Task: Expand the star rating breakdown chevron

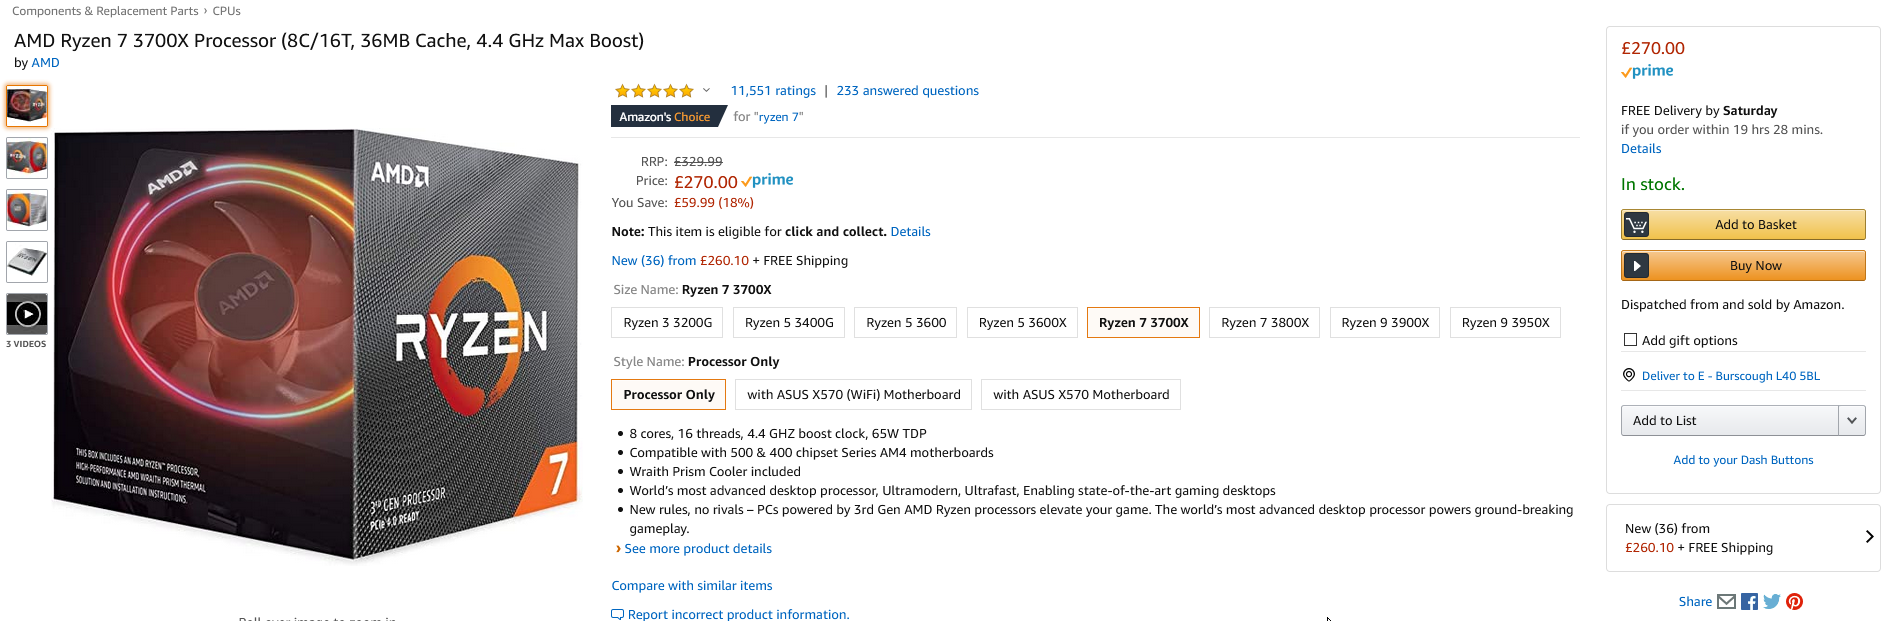Action: tap(706, 90)
